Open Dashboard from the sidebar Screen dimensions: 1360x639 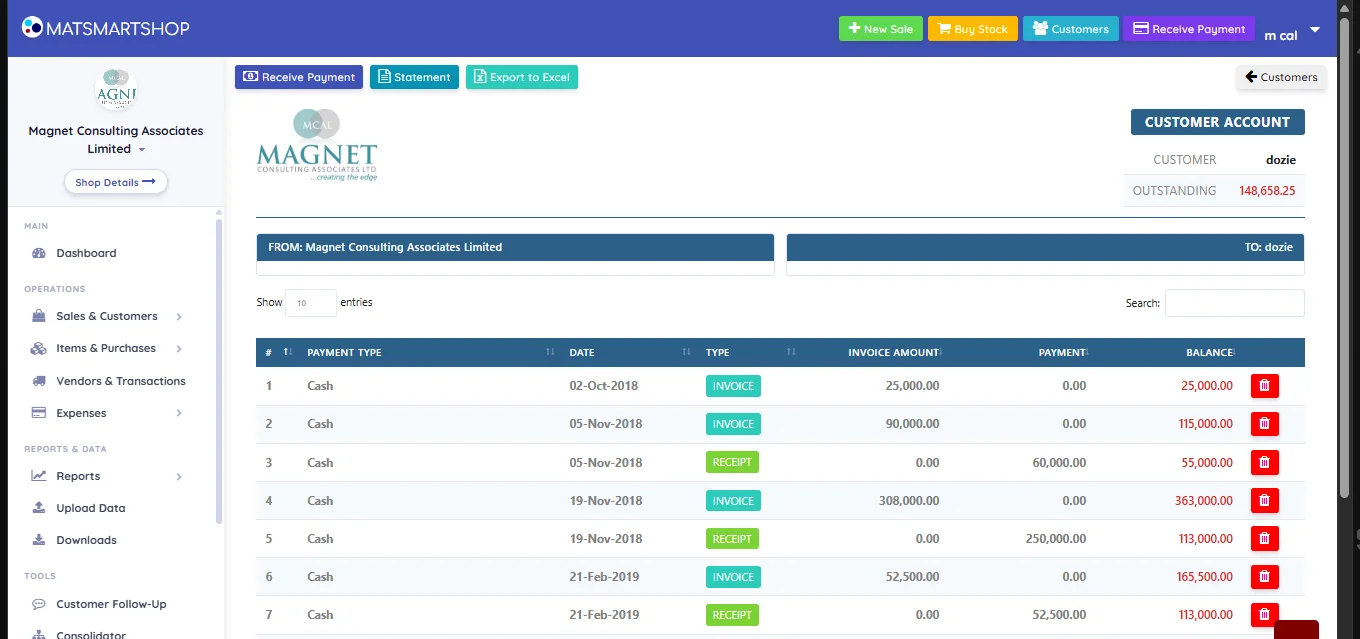click(x=86, y=253)
